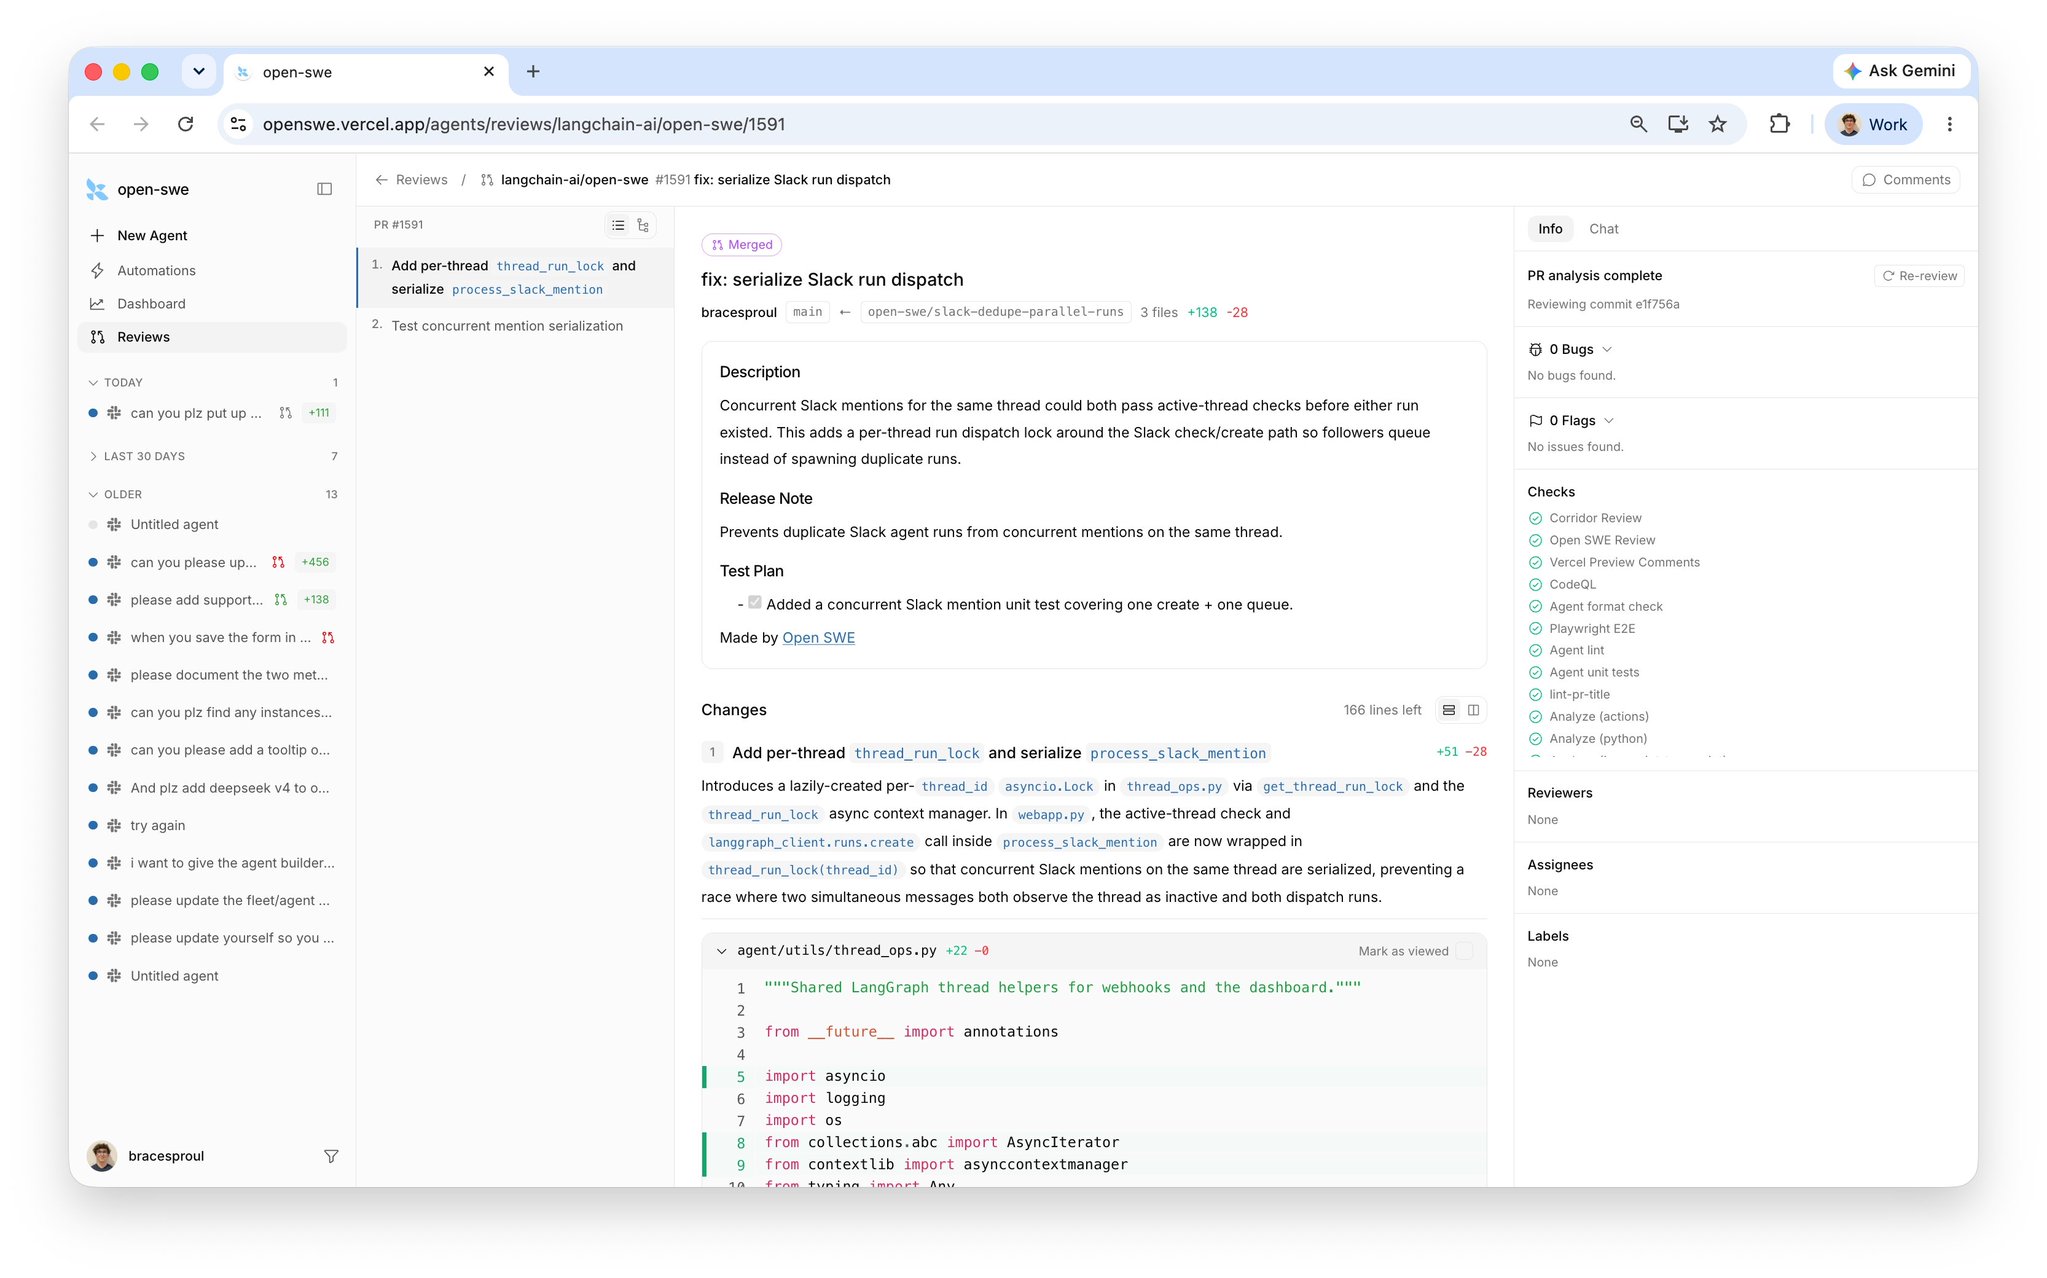Click the bug icon beside 0 Bugs

pos(1535,349)
